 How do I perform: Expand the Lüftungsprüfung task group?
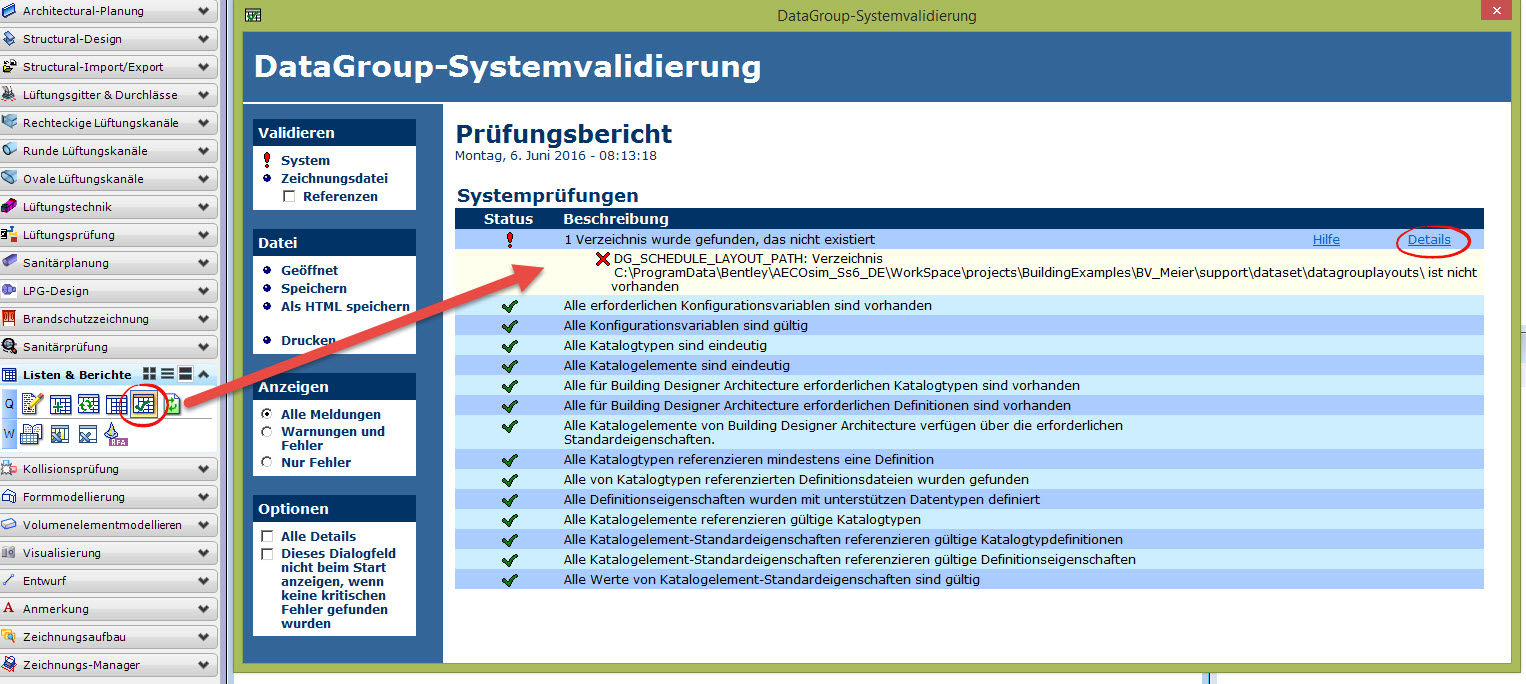coord(204,235)
